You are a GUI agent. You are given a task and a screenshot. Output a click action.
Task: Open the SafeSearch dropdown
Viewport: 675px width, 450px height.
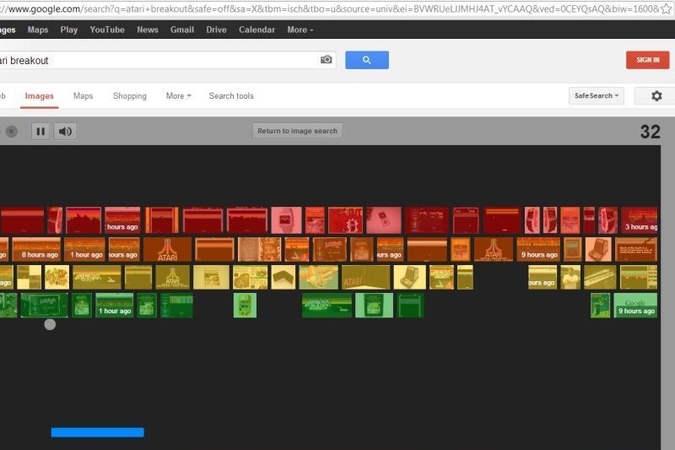(x=596, y=96)
